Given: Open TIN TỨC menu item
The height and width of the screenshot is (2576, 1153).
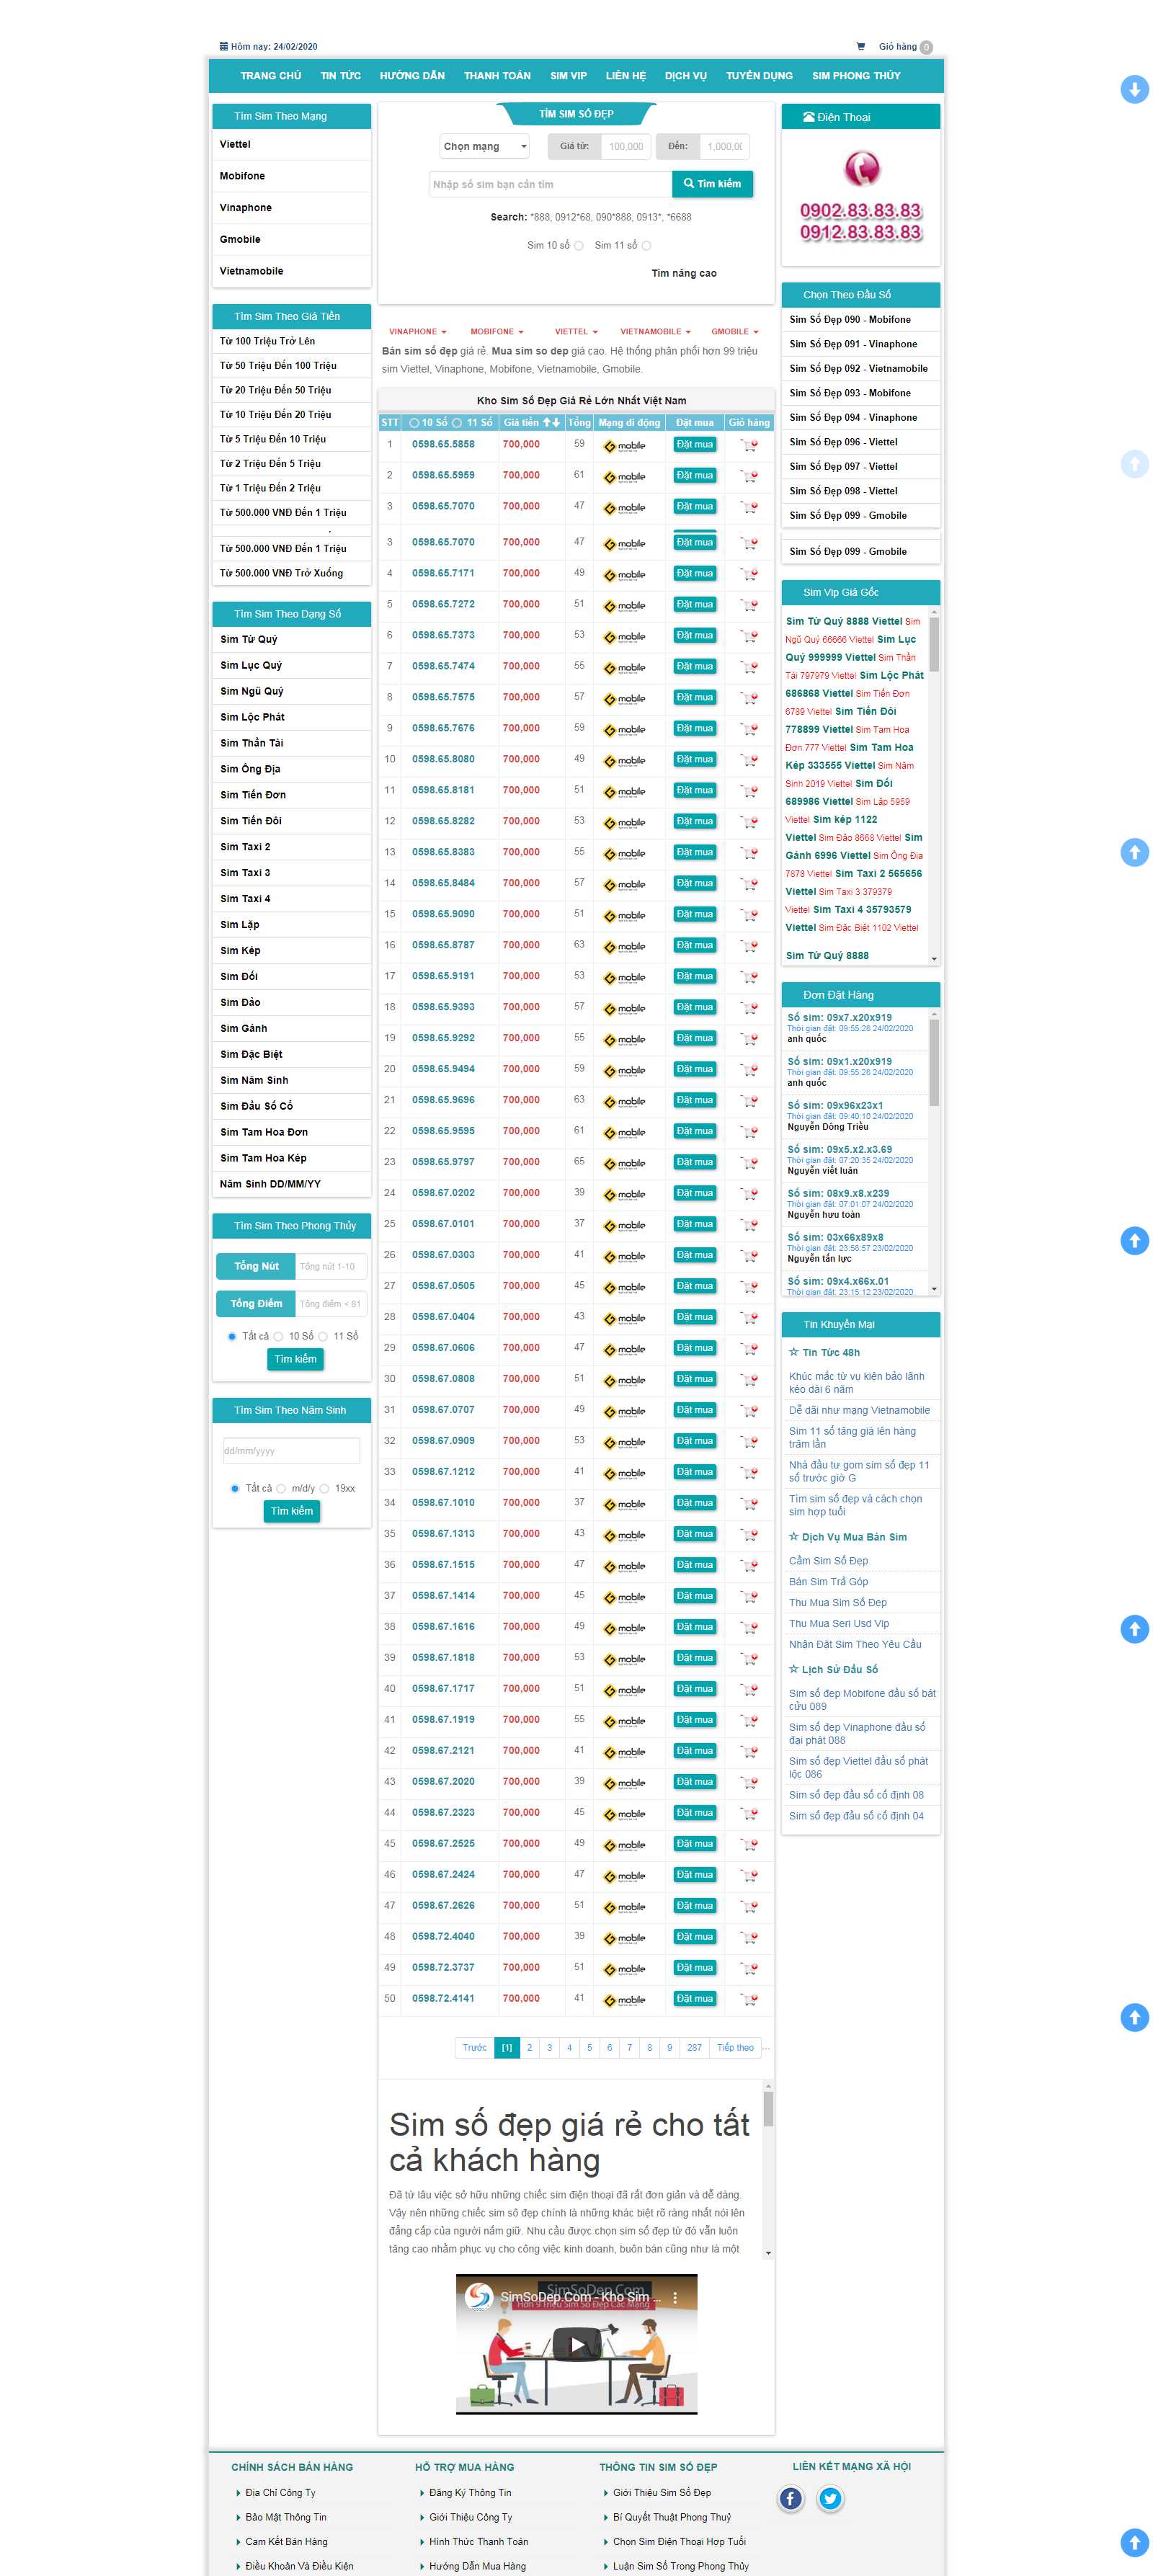Looking at the screenshot, I should (341, 76).
